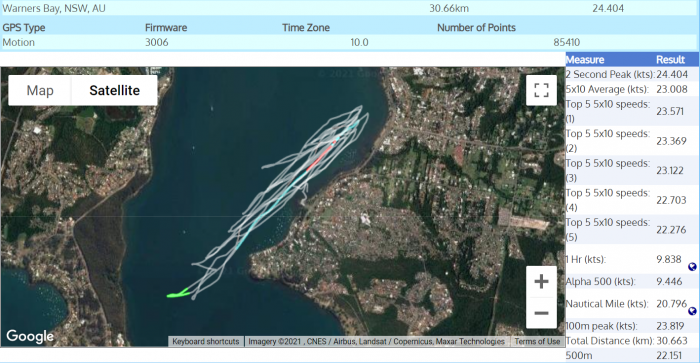Open Keyboard shortcuts
The width and height of the screenshot is (700, 363).
click(x=206, y=342)
